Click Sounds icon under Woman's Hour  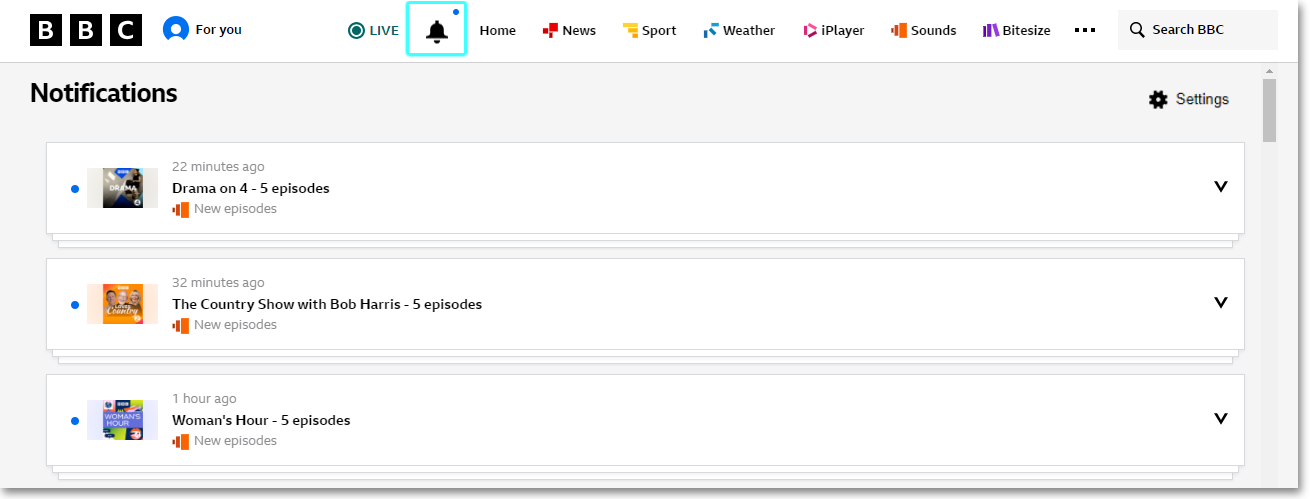[180, 441]
